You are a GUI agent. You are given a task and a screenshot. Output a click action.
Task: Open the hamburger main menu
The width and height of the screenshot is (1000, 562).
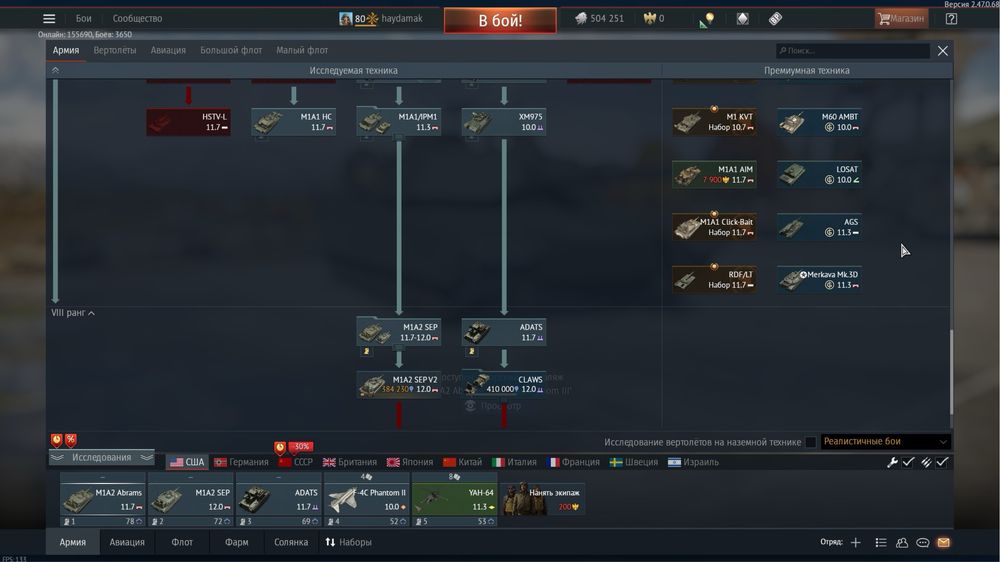49,18
